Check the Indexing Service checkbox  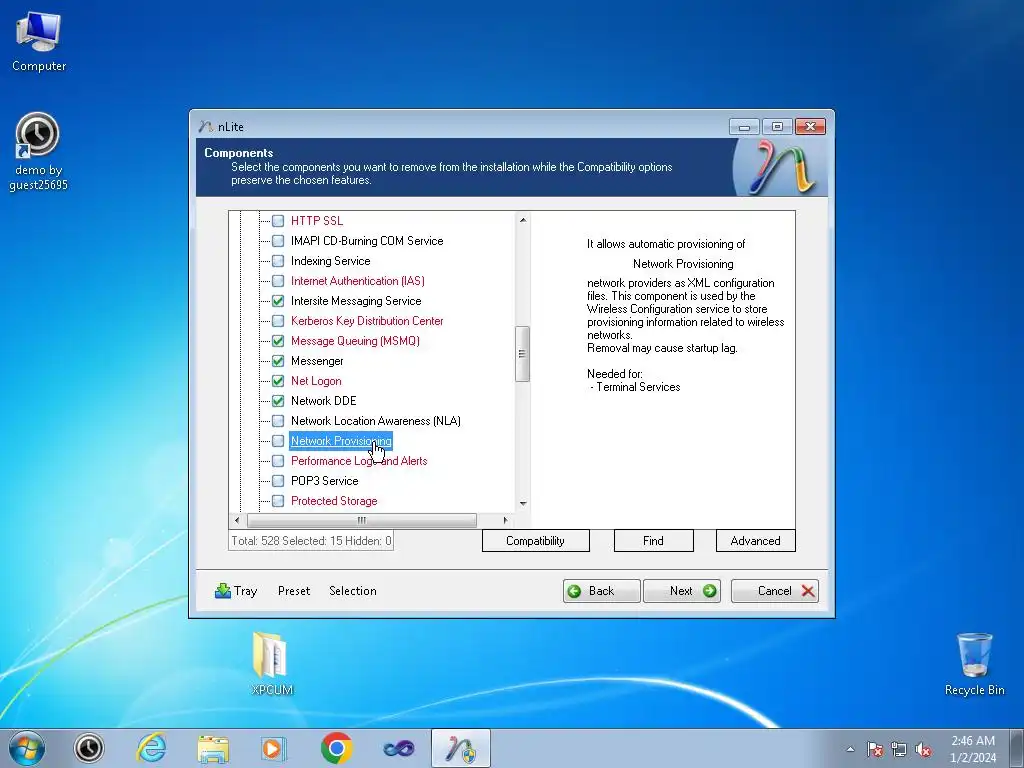(278, 261)
